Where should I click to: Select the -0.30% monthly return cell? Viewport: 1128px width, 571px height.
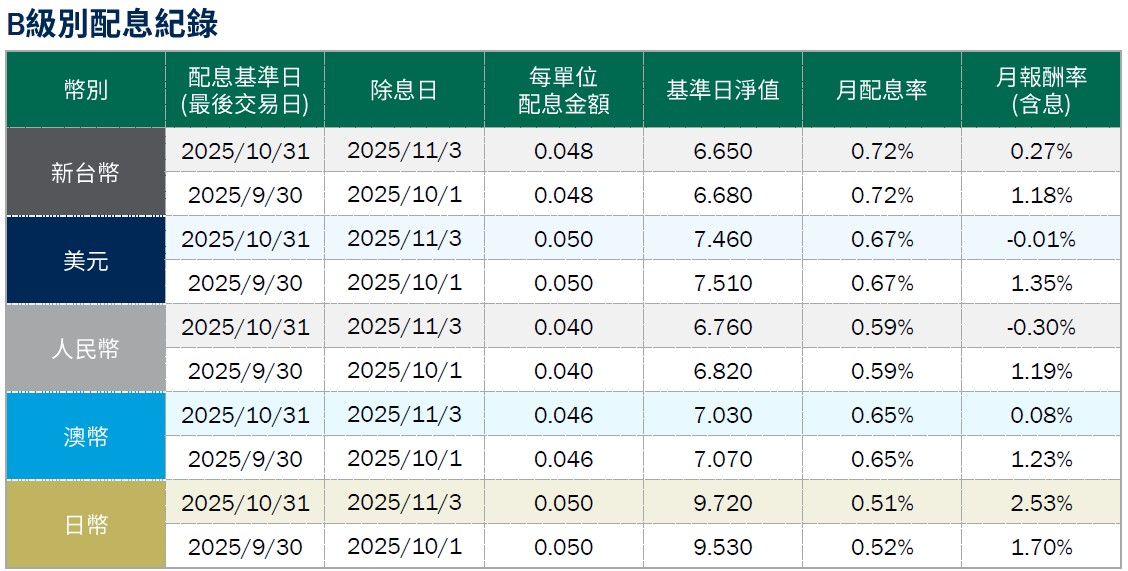(1041, 328)
